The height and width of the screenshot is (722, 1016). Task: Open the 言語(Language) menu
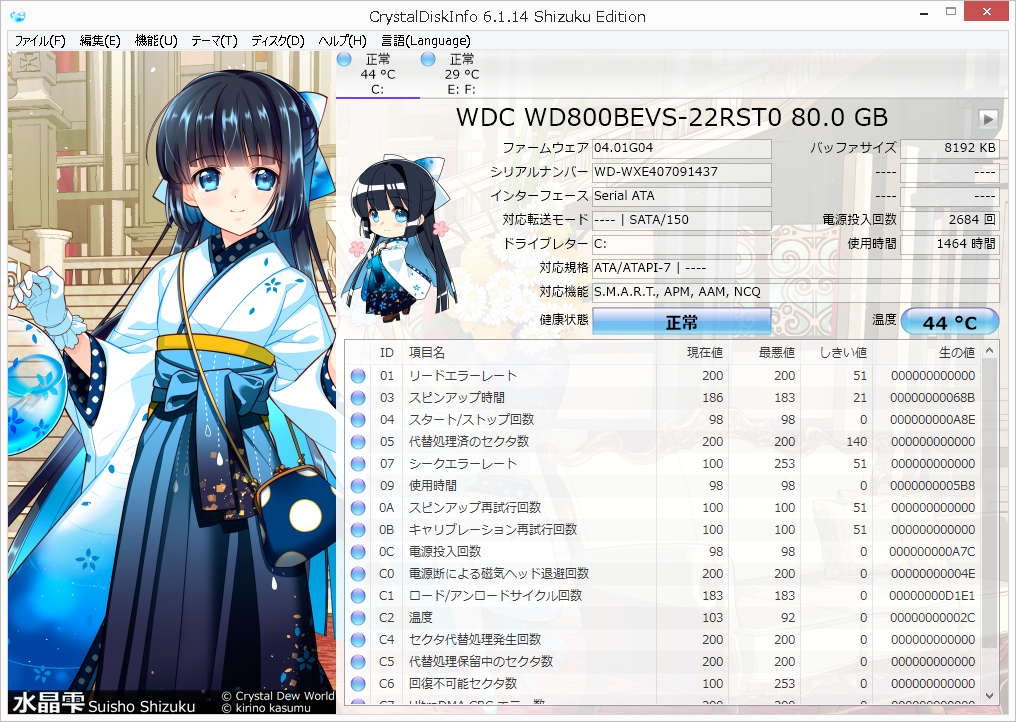pyautogui.click(x=426, y=41)
